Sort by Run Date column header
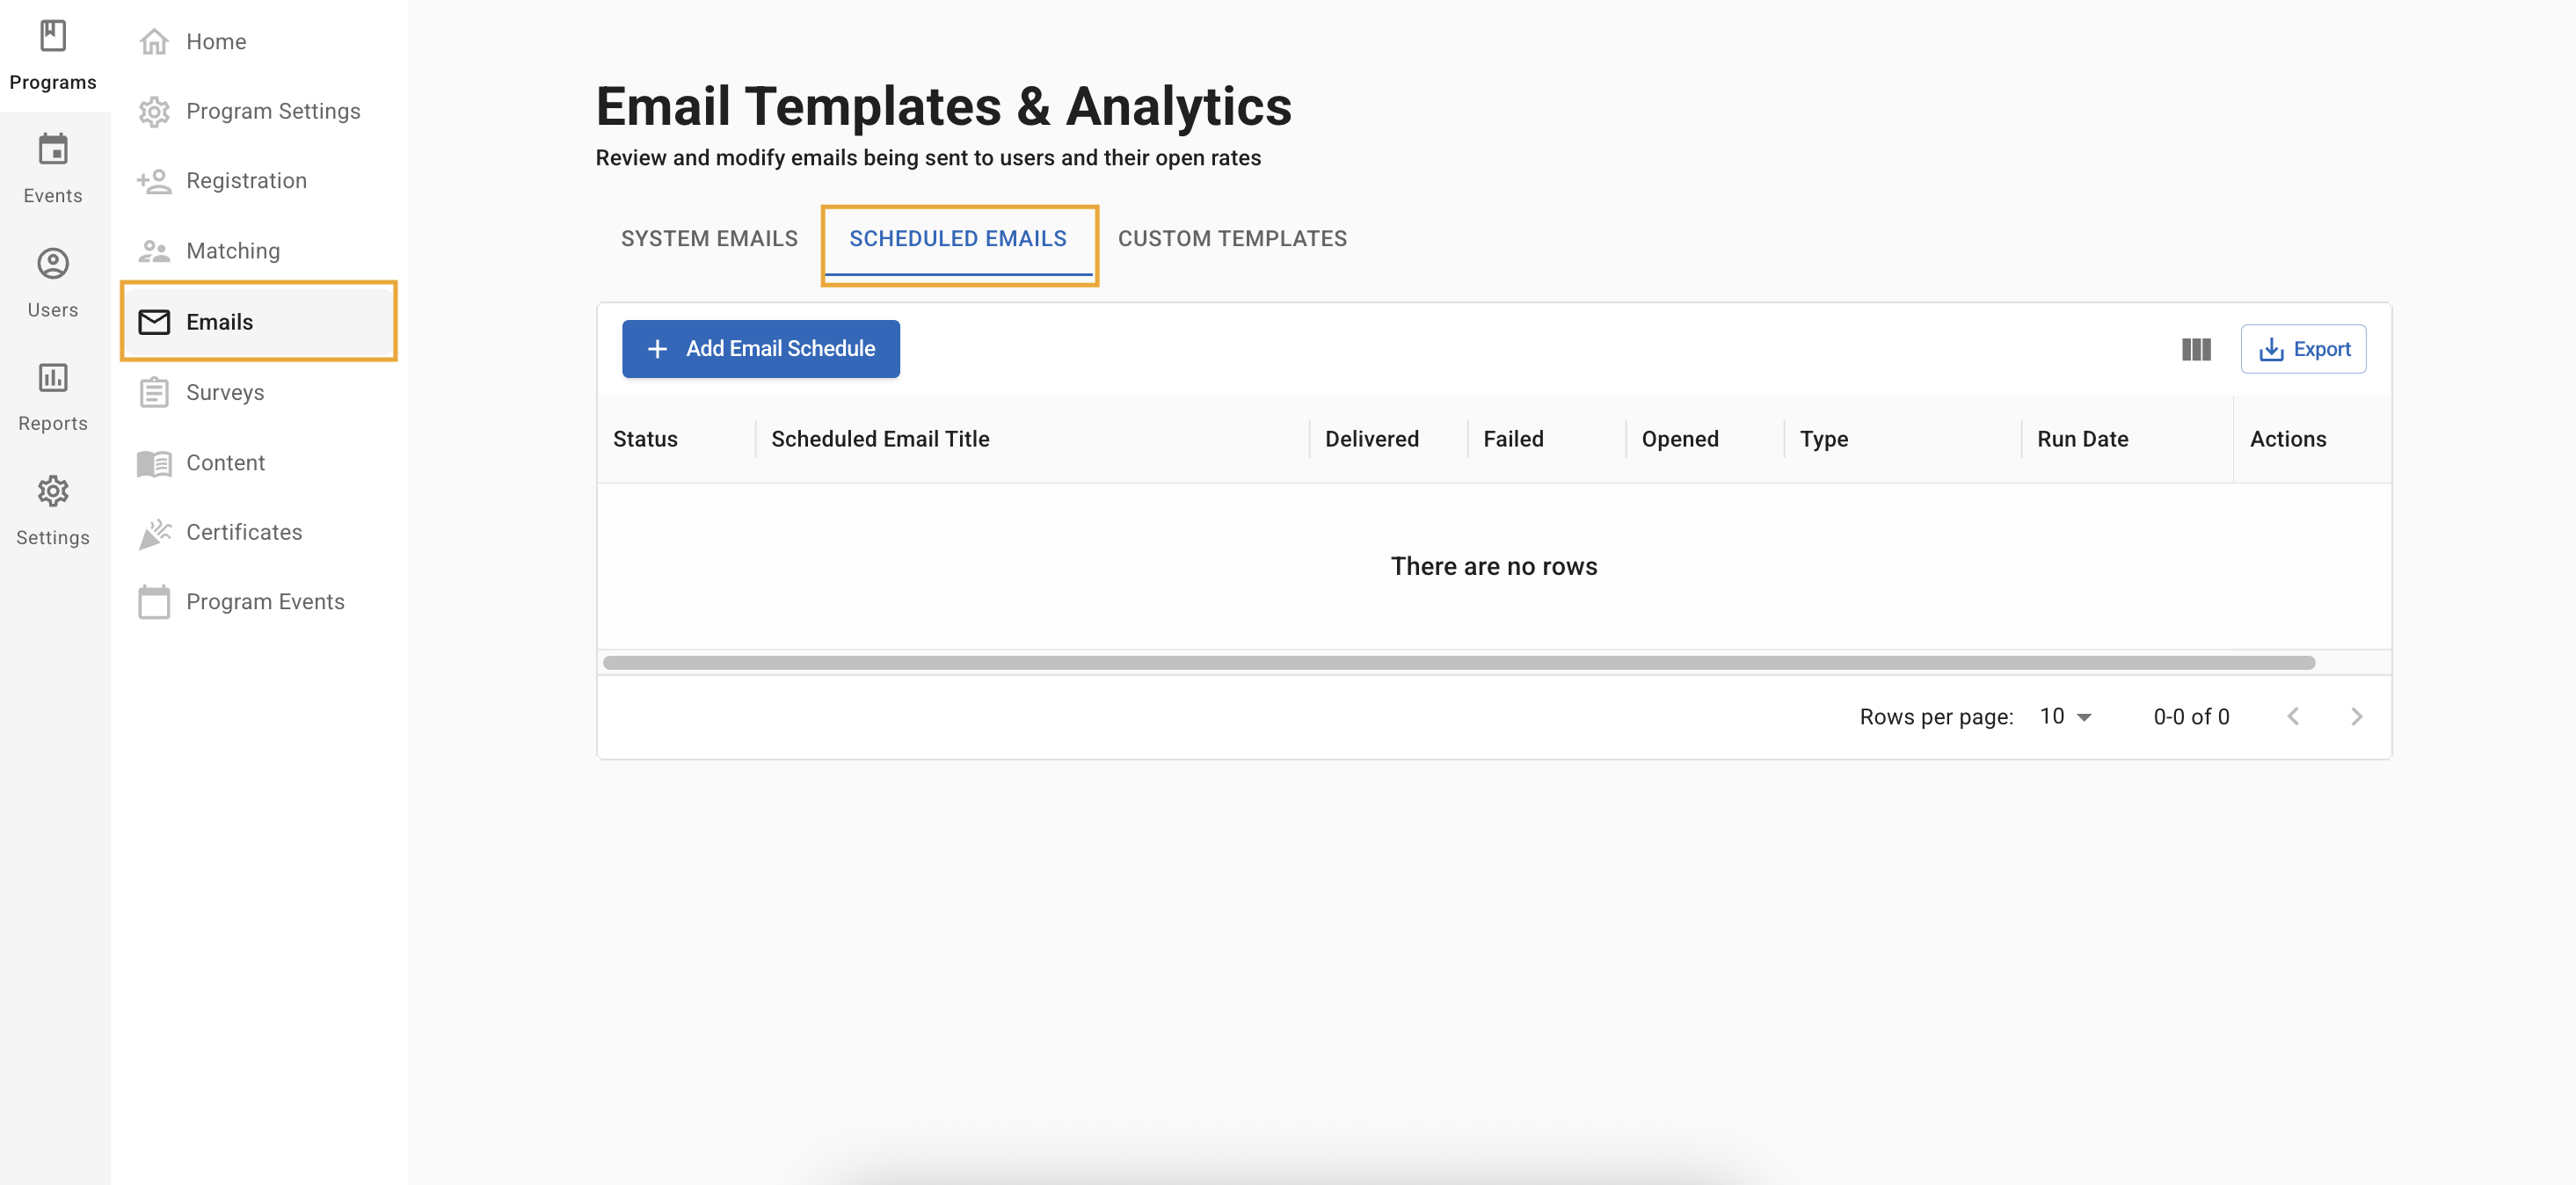Viewport: 2576px width, 1185px height. 2082,439
